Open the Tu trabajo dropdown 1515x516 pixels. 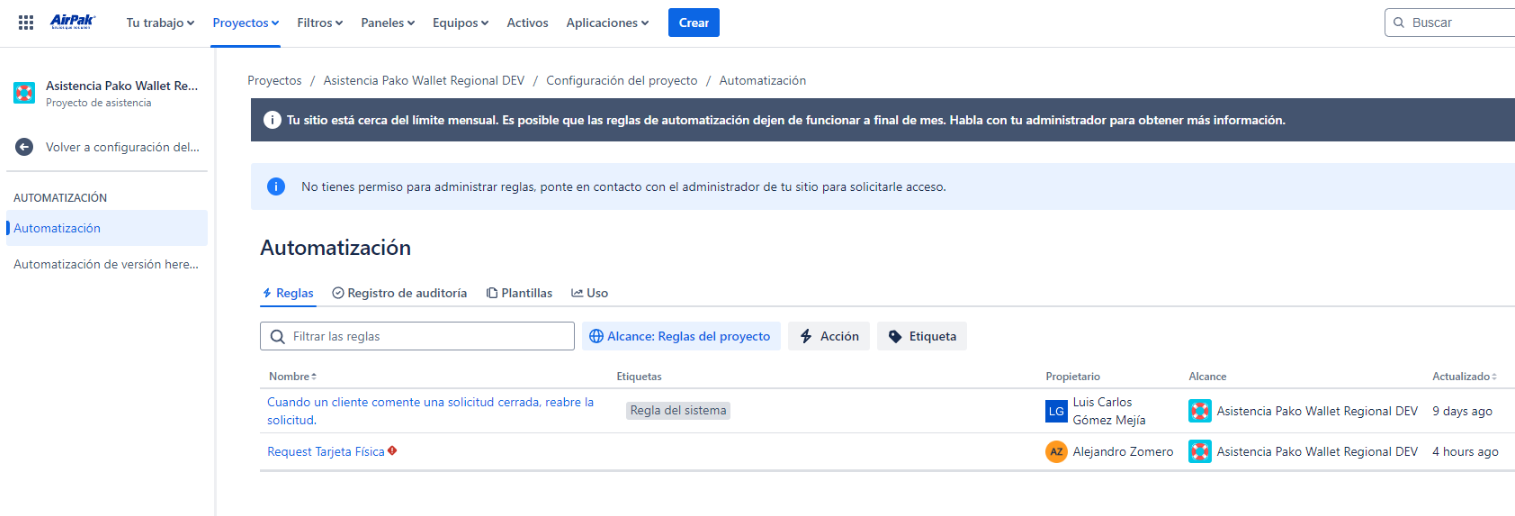(160, 22)
